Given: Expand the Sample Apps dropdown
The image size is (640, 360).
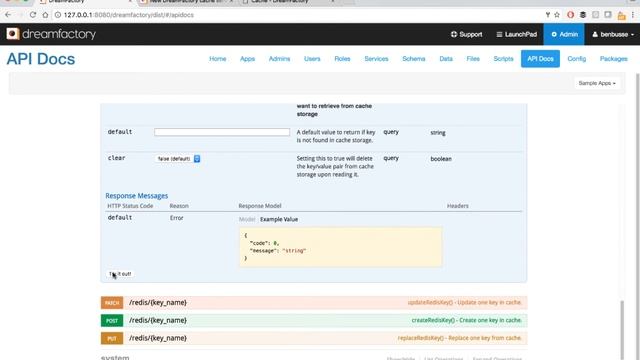Looking at the screenshot, I should pyautogui.click(x=597, y=83).
